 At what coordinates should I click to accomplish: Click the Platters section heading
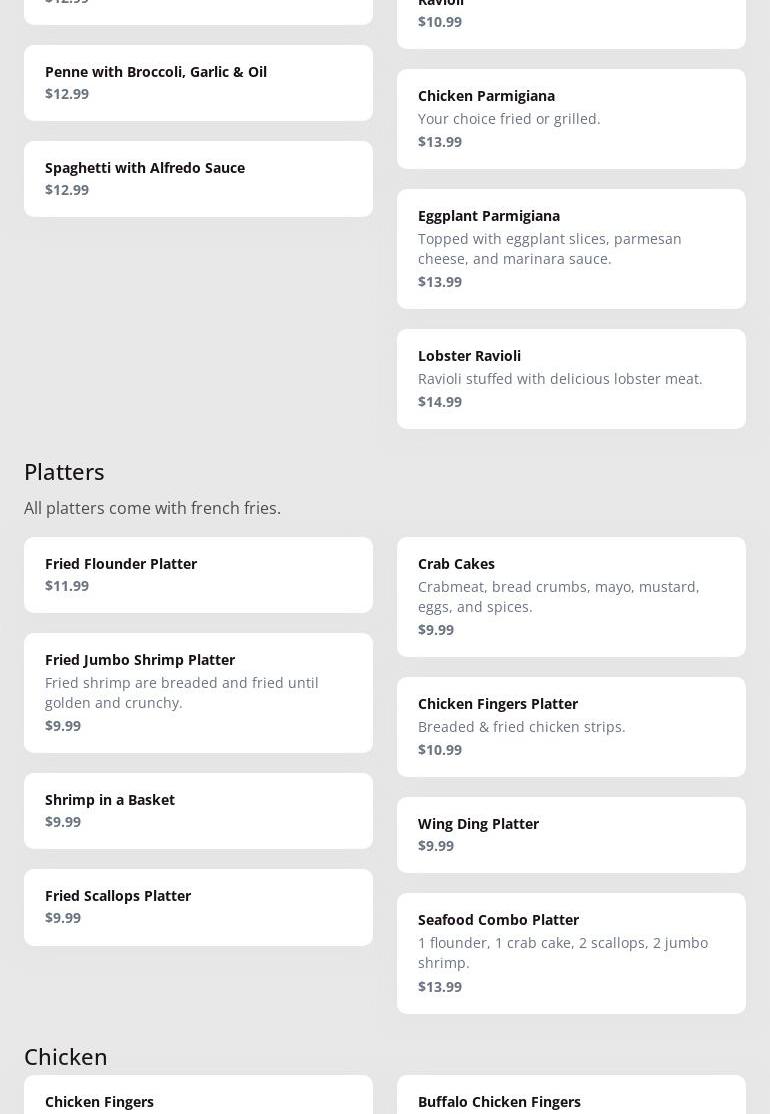coord(64,471)
